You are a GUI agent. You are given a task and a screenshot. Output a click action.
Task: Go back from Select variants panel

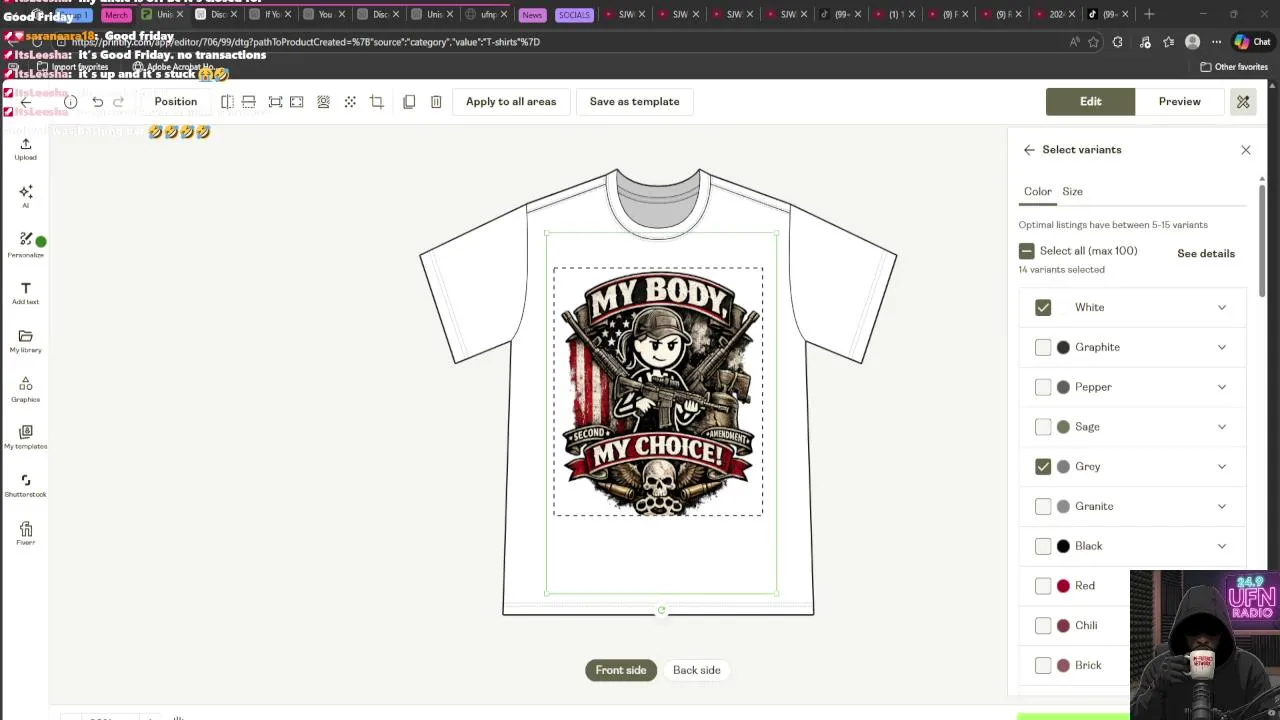pyautogui.click(x=1029, y=150)
